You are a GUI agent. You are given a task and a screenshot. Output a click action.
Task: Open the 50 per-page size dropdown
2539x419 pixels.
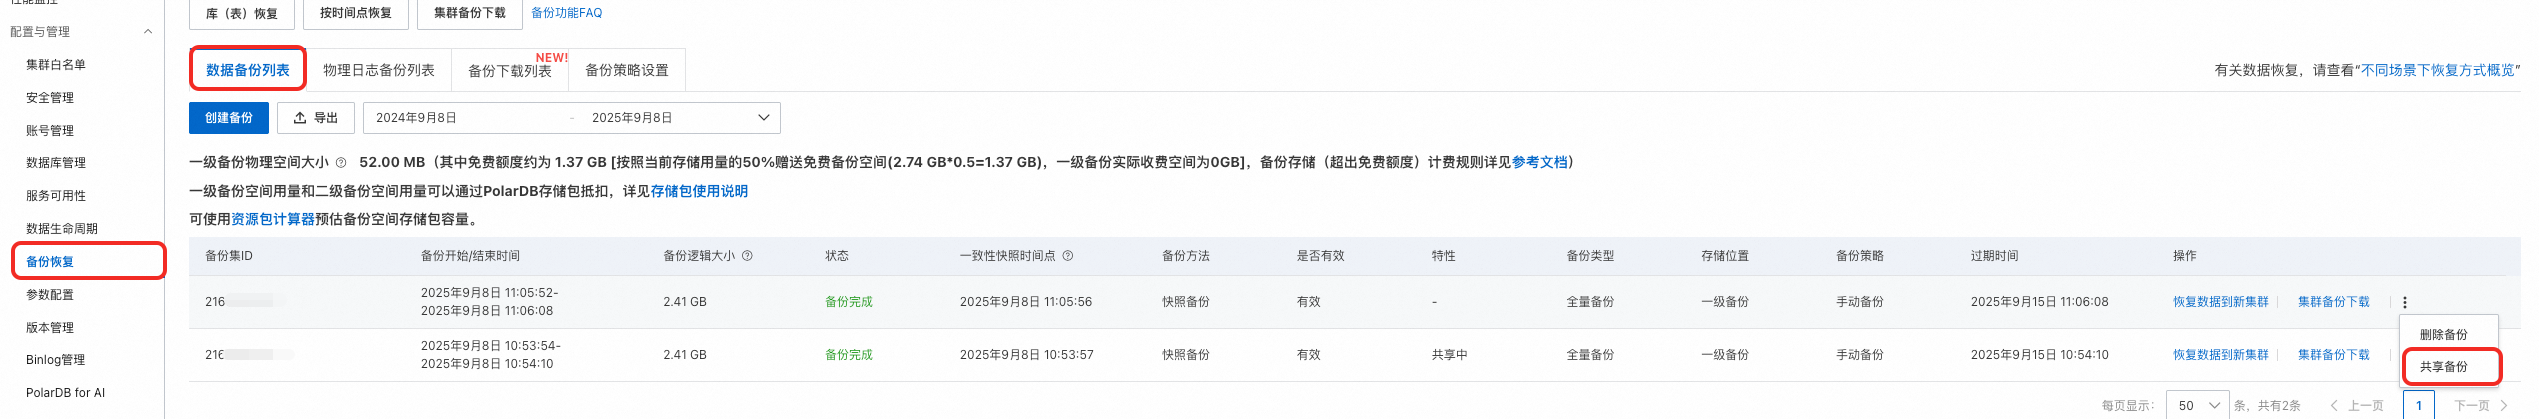[x=2198, y=405]
